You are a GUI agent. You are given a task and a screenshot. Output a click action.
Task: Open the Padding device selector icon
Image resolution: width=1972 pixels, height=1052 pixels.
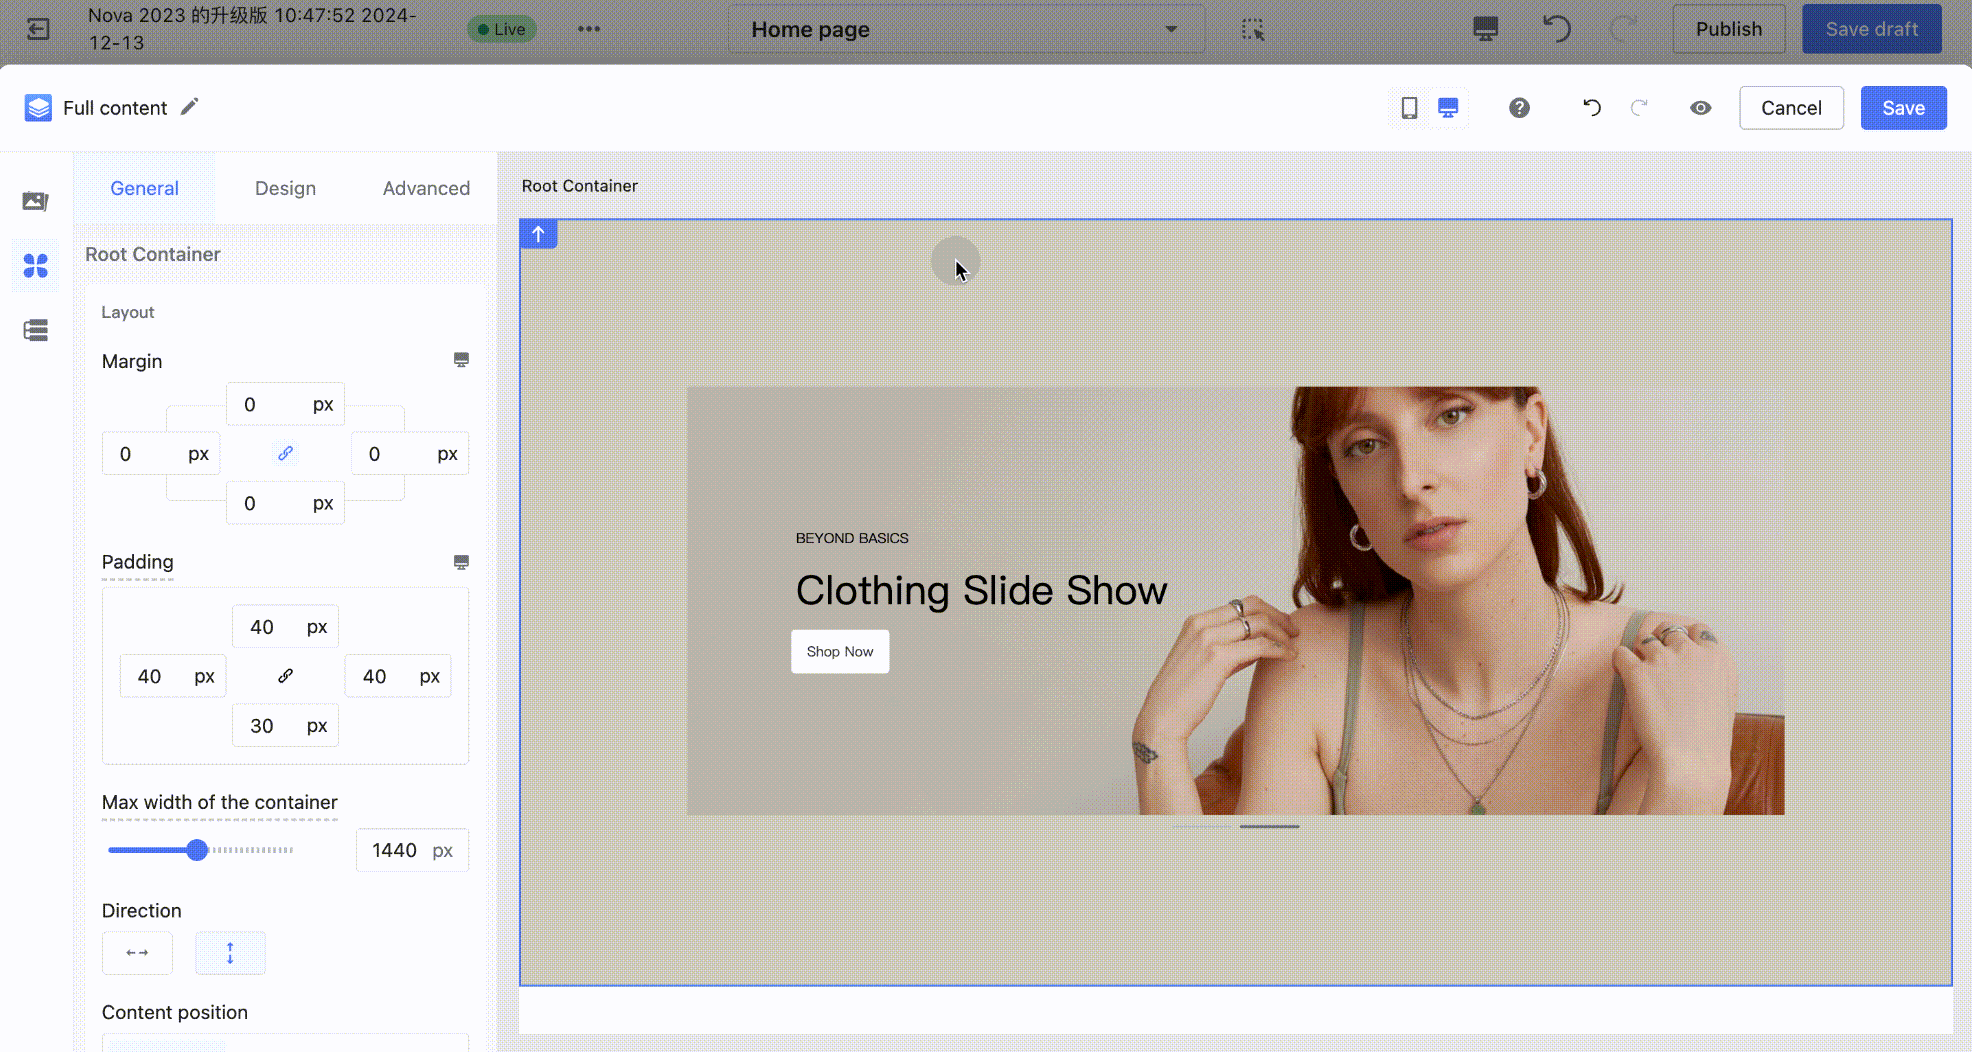461,563
